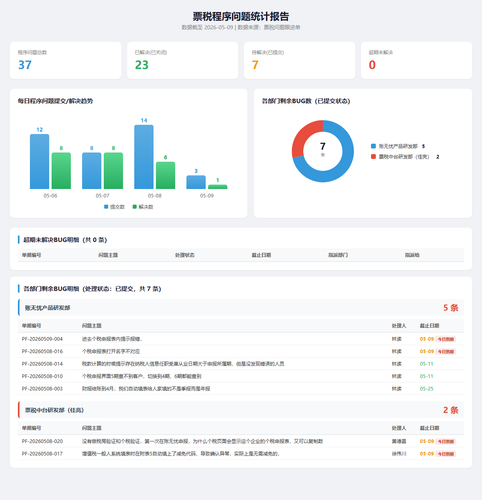Click the 05-09 deadline in PF-20260508-020 row
This screenshot has height=500, width=482.
(427, 441)
